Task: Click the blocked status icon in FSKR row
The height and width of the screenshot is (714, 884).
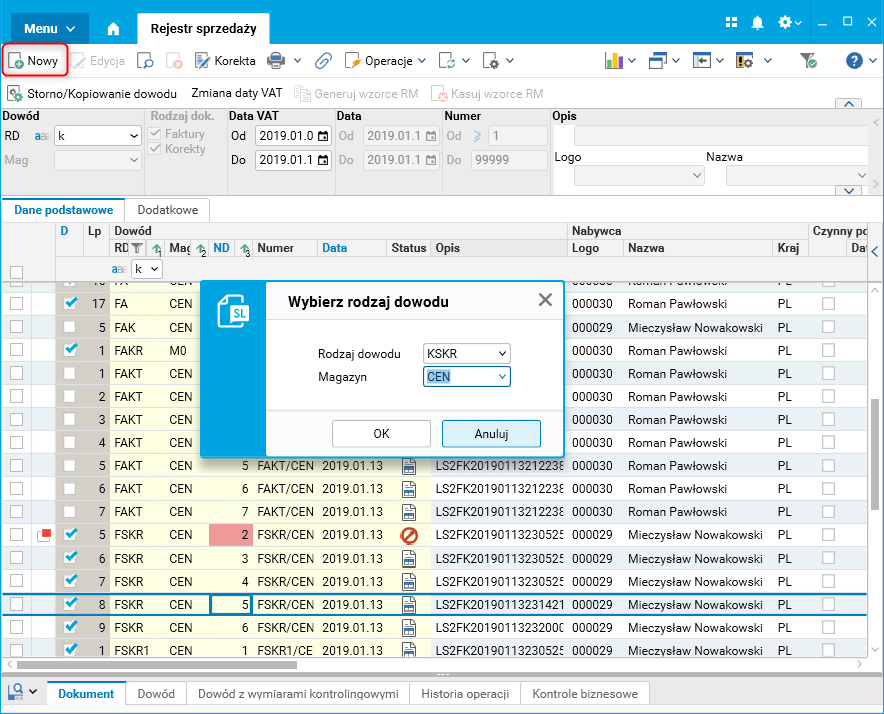Action: tap(409, 535)
